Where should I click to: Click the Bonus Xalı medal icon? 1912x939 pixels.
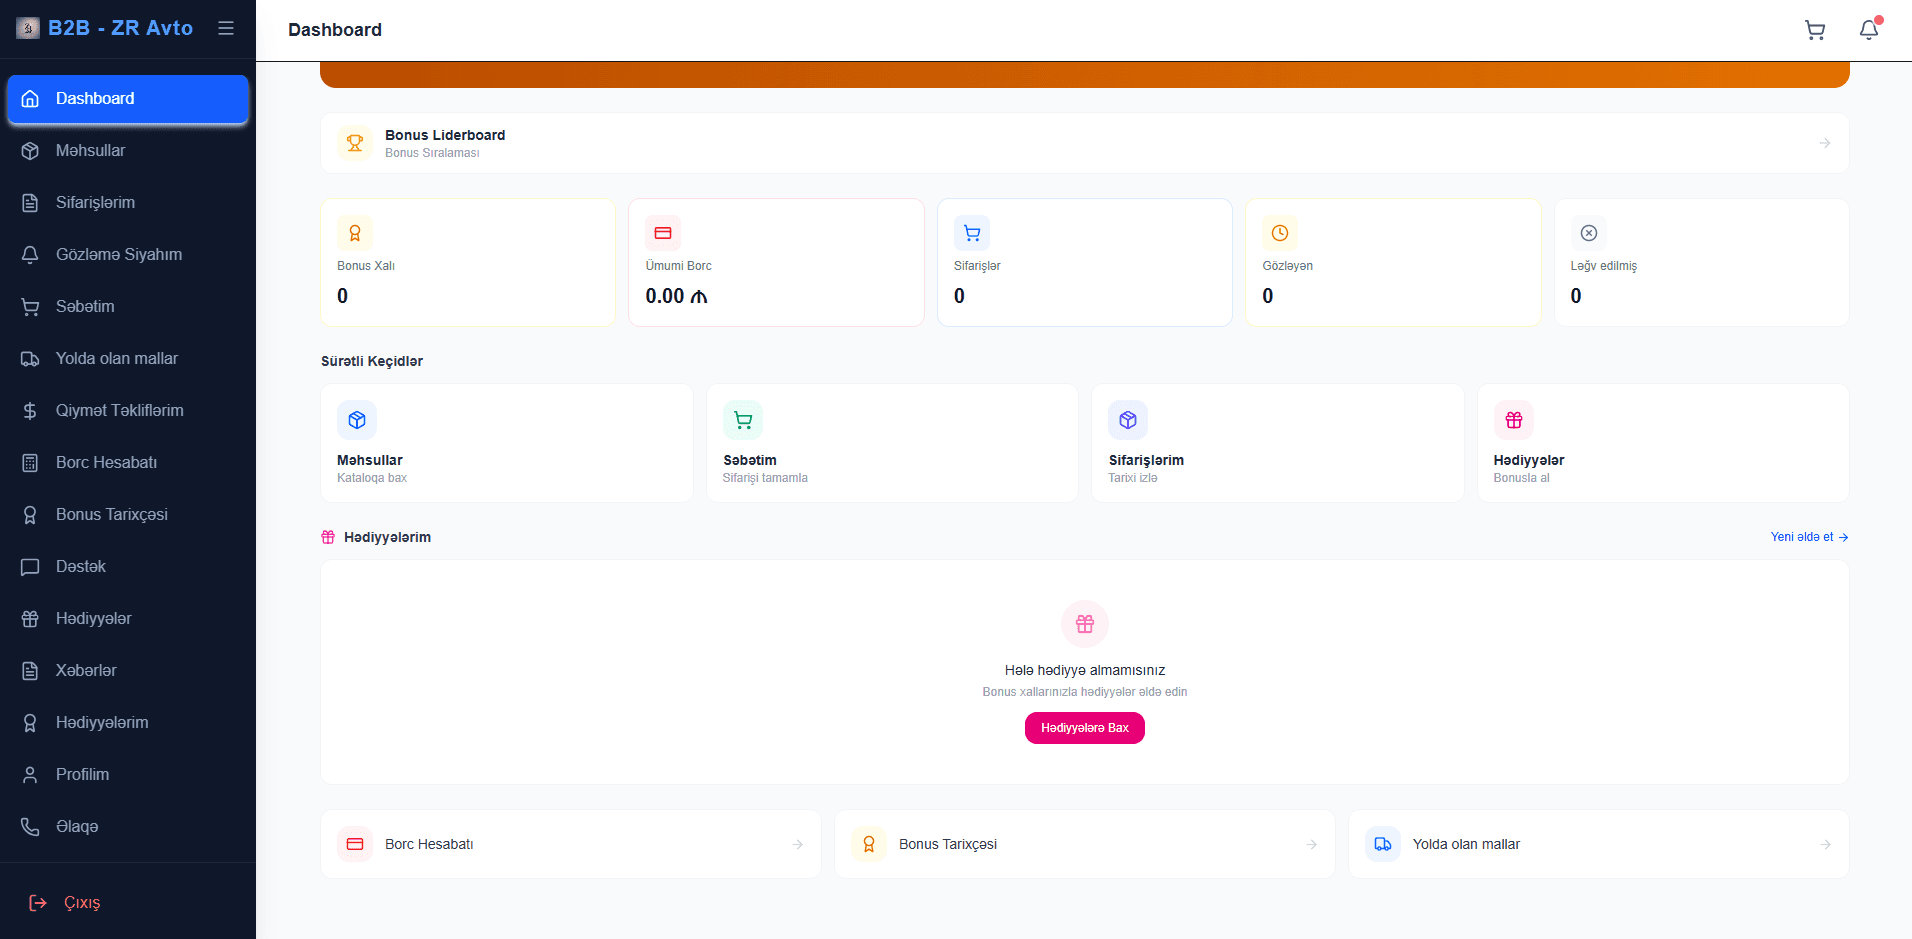tap(355, 233)
